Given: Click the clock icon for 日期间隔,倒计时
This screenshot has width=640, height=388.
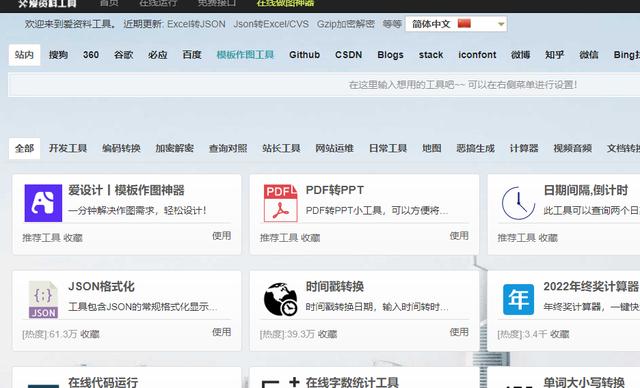Looking at the screenshot, I should (x=518, y=203).
